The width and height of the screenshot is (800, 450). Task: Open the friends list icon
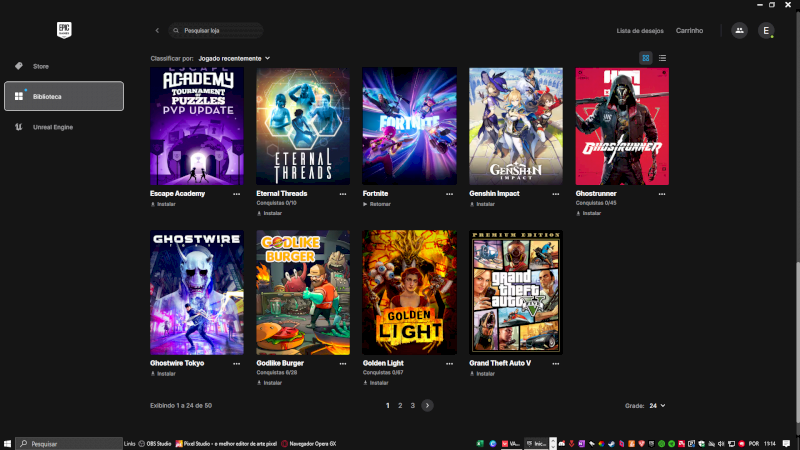(x=739, y=31)
